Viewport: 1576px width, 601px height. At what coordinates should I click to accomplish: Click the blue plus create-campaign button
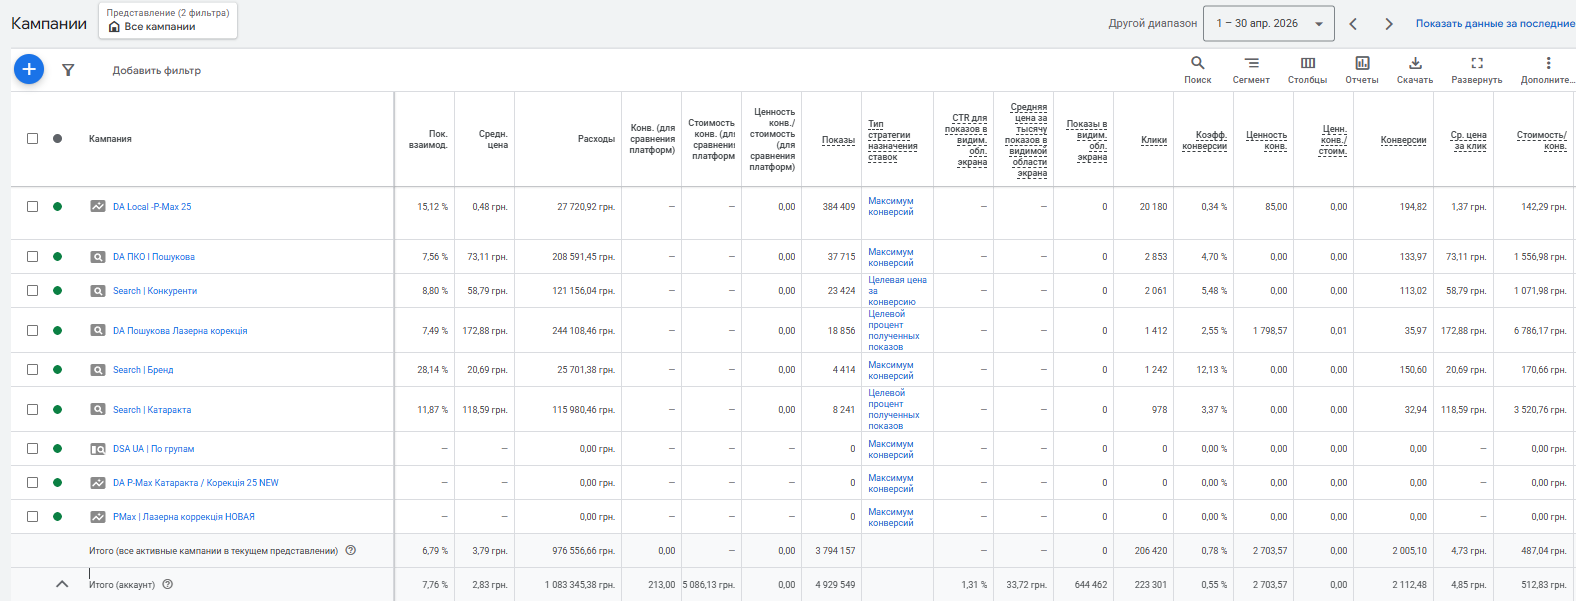click(x=29, y=69)
